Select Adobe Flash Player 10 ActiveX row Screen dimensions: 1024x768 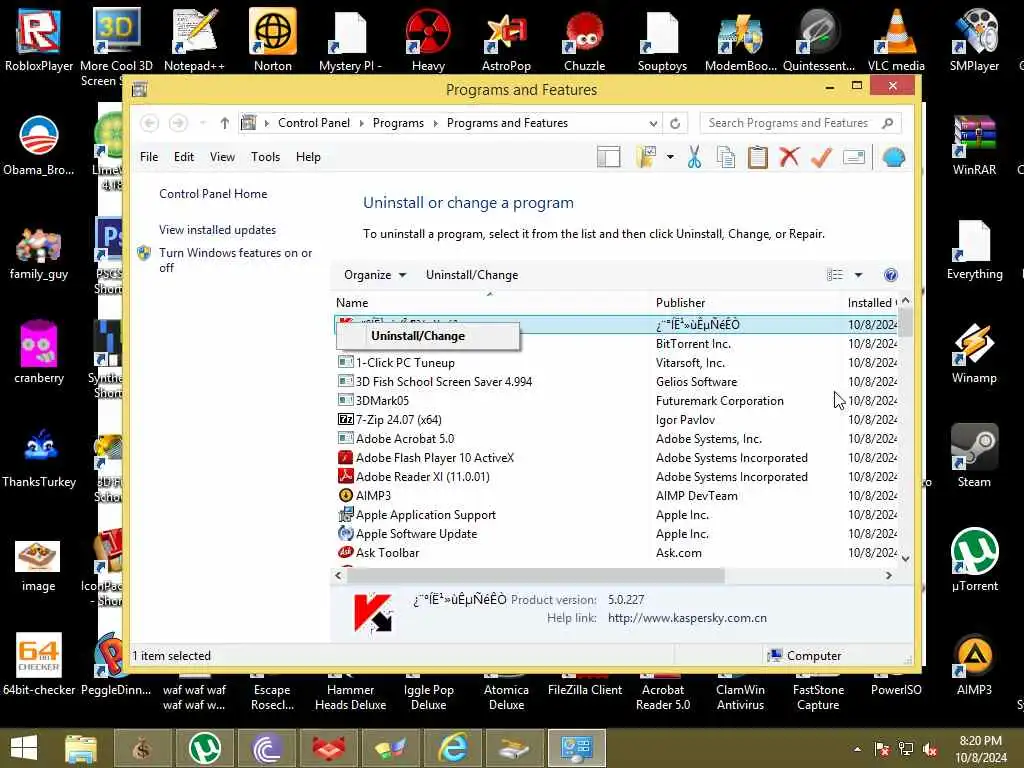pos(615,458)
